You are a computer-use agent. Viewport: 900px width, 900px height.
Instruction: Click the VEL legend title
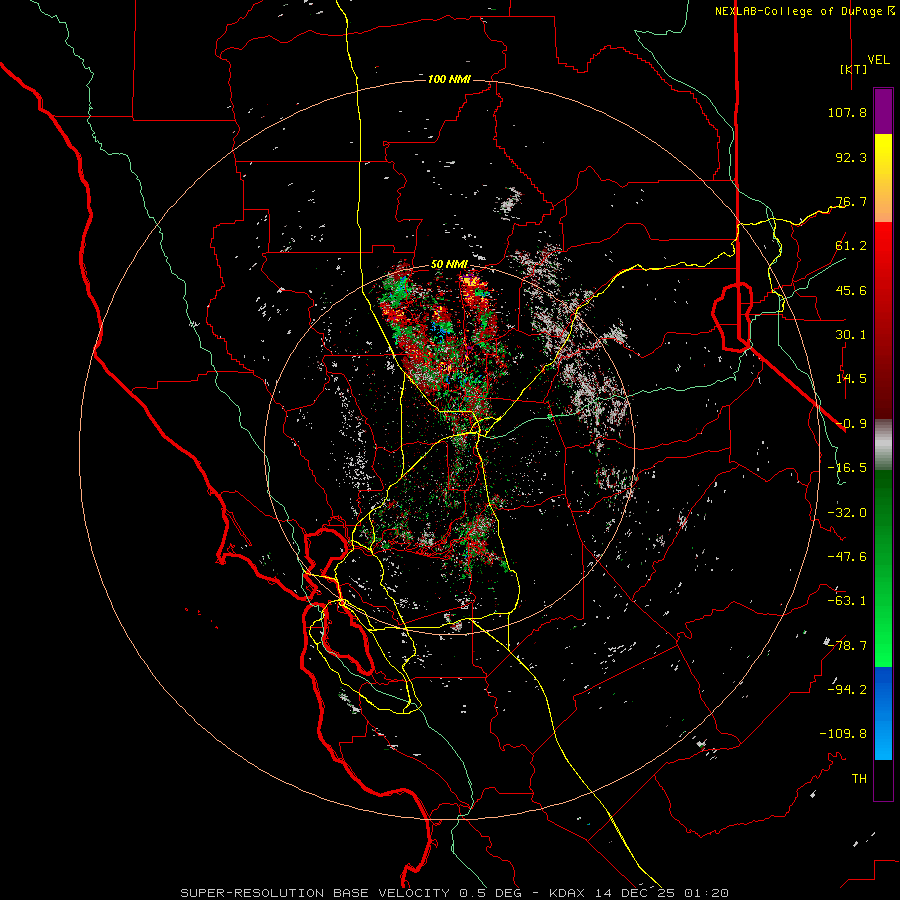(878, 60)
